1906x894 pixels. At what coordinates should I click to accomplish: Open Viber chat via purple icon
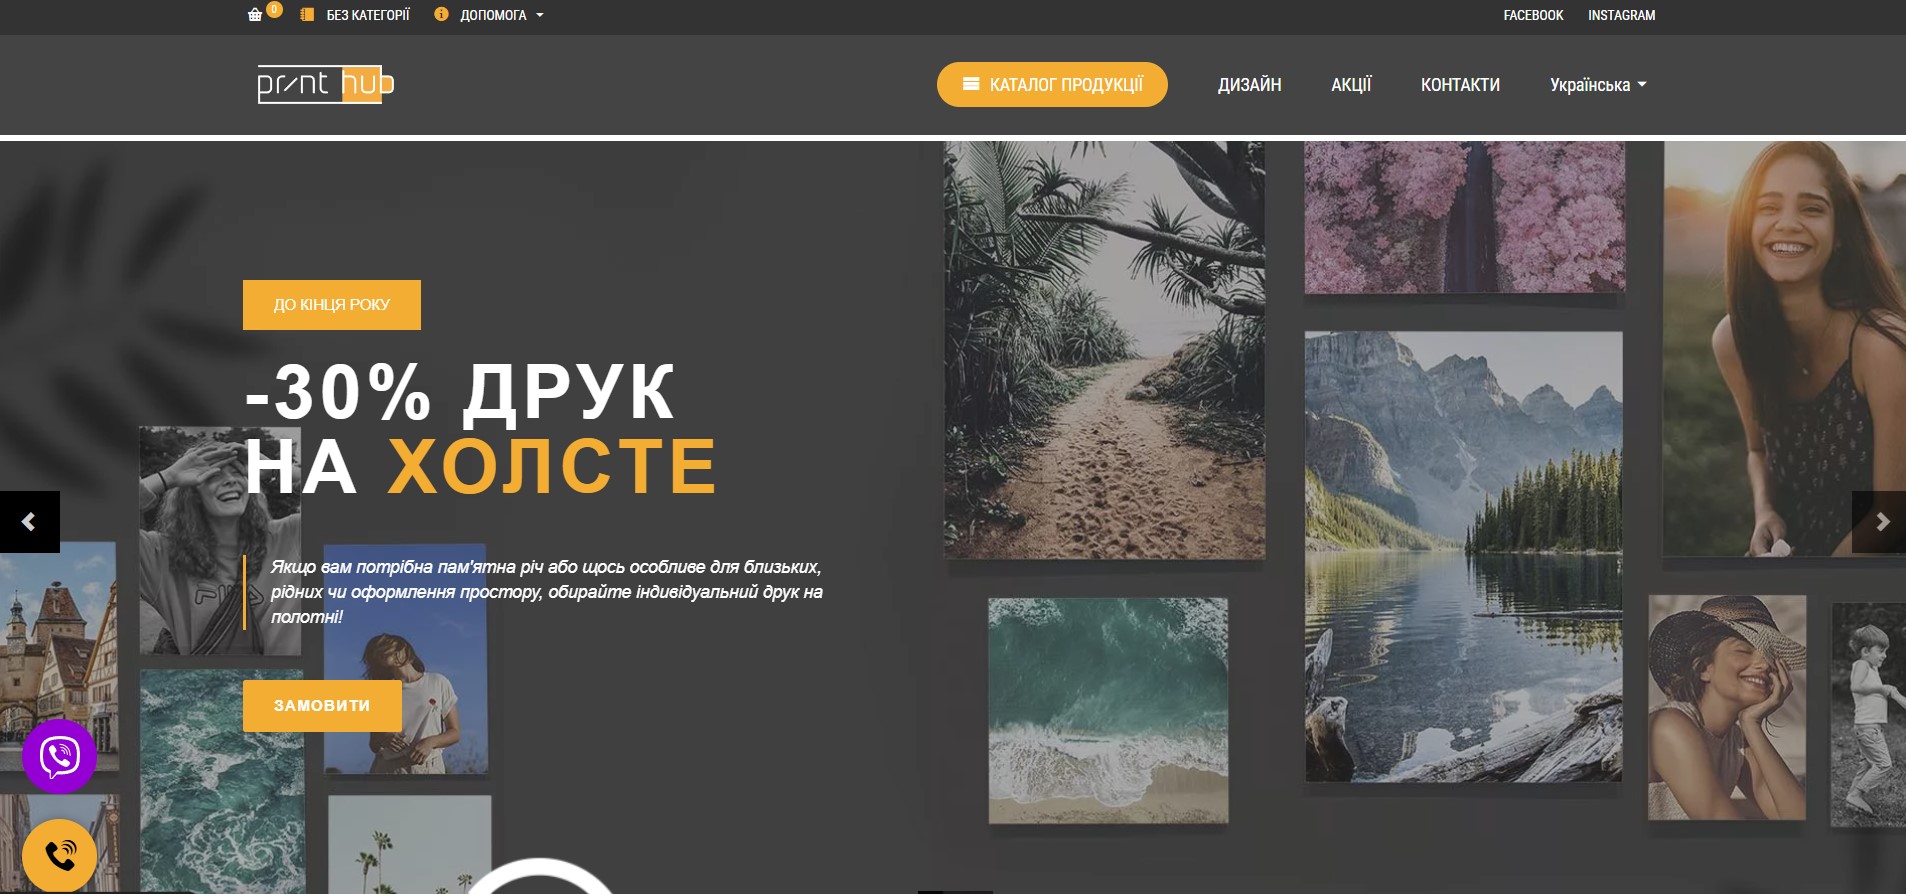(x=60, y=756)
